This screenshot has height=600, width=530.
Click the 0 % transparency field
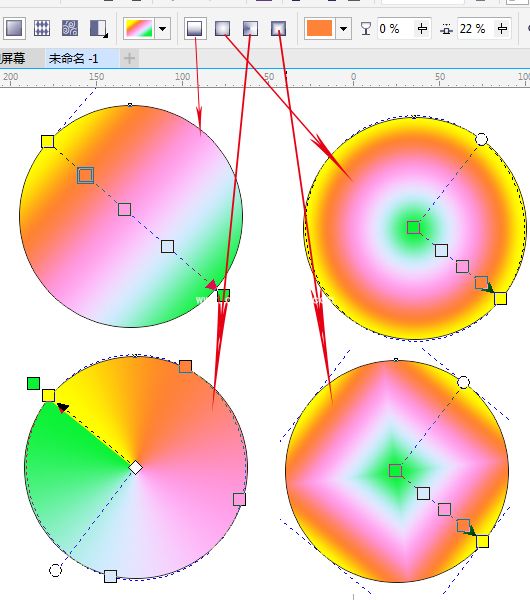click(395, 29)
